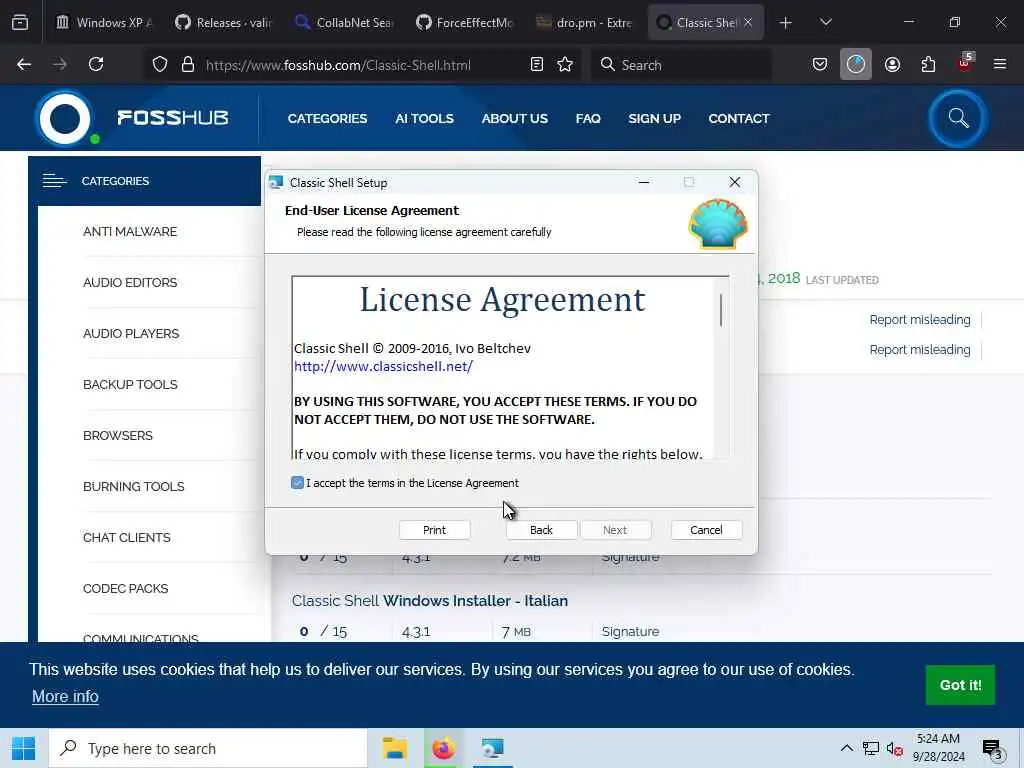Open Classic Shell Windows Installer - Italian link
1024x768 pixels.
tap(430, 600)
